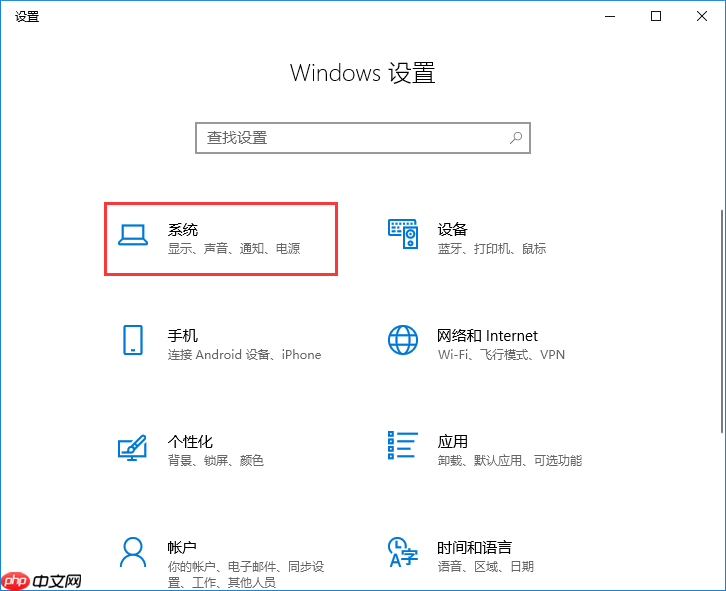Click the 时间和语言 clock-letter icon
Image resolution: width=726 pixels, height=591 pixels.
pos(403,552)
